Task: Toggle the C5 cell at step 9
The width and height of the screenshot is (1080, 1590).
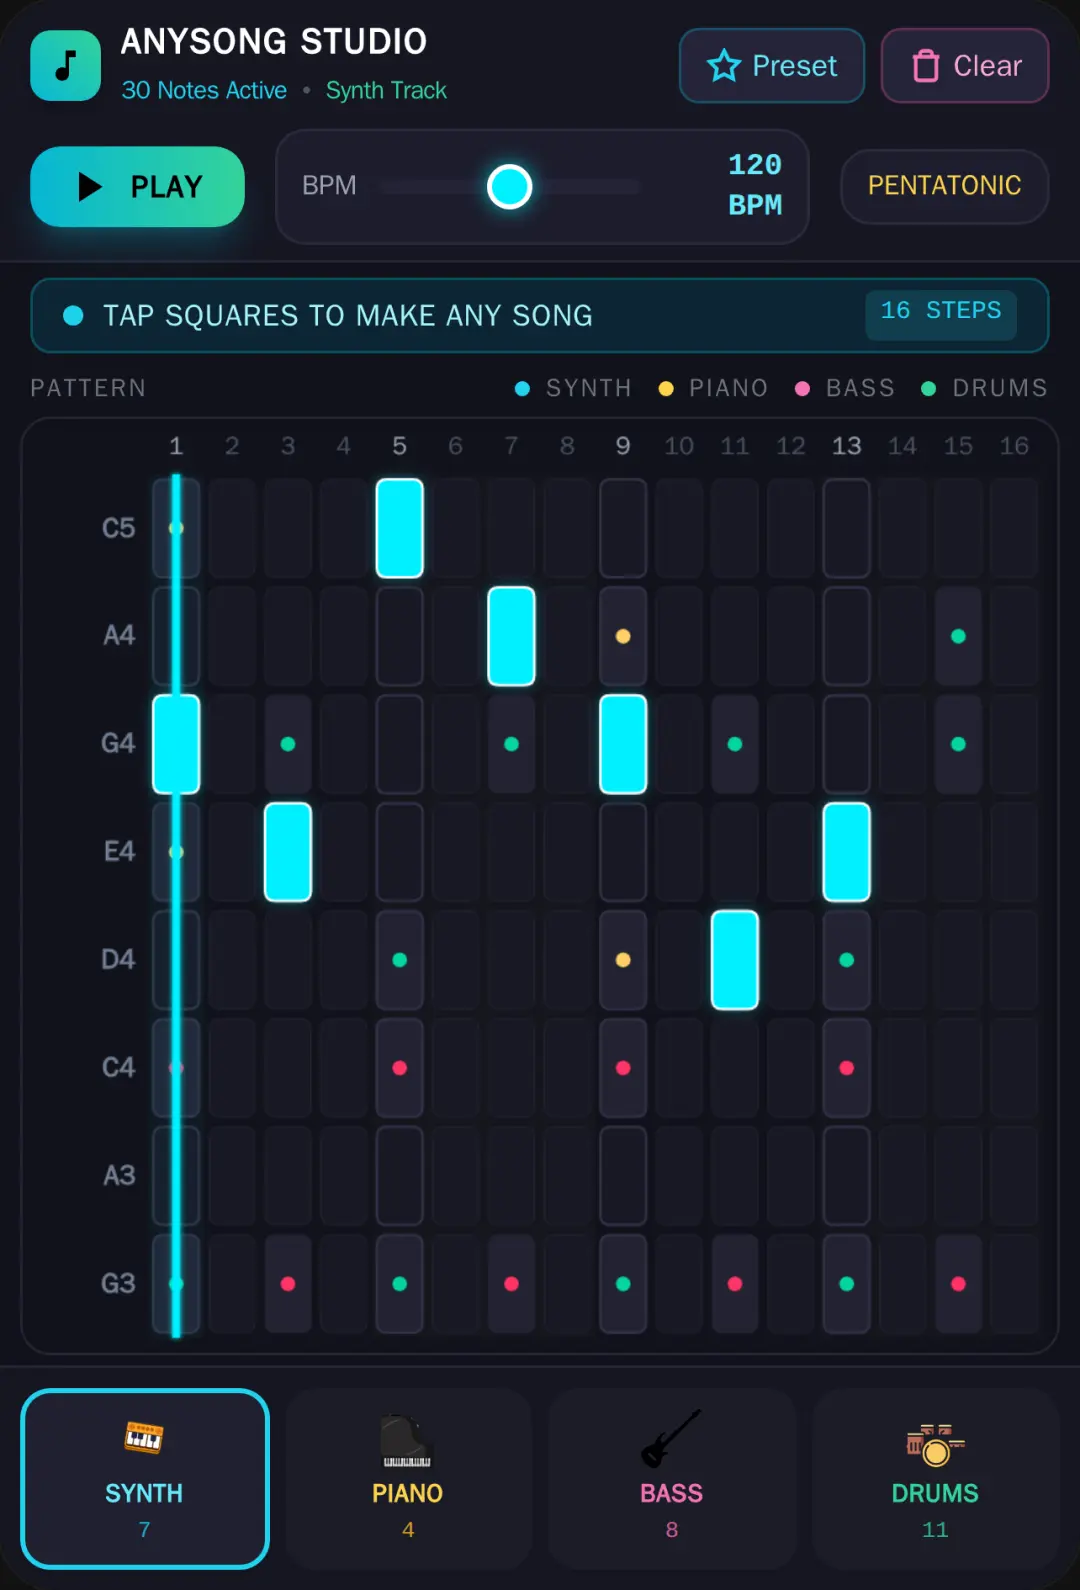Action: [623, 528]
